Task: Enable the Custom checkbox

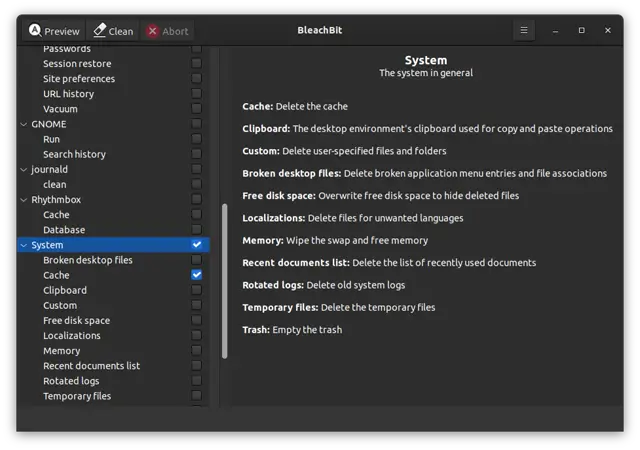Action: pyautogui.click(x=197, y=305)
